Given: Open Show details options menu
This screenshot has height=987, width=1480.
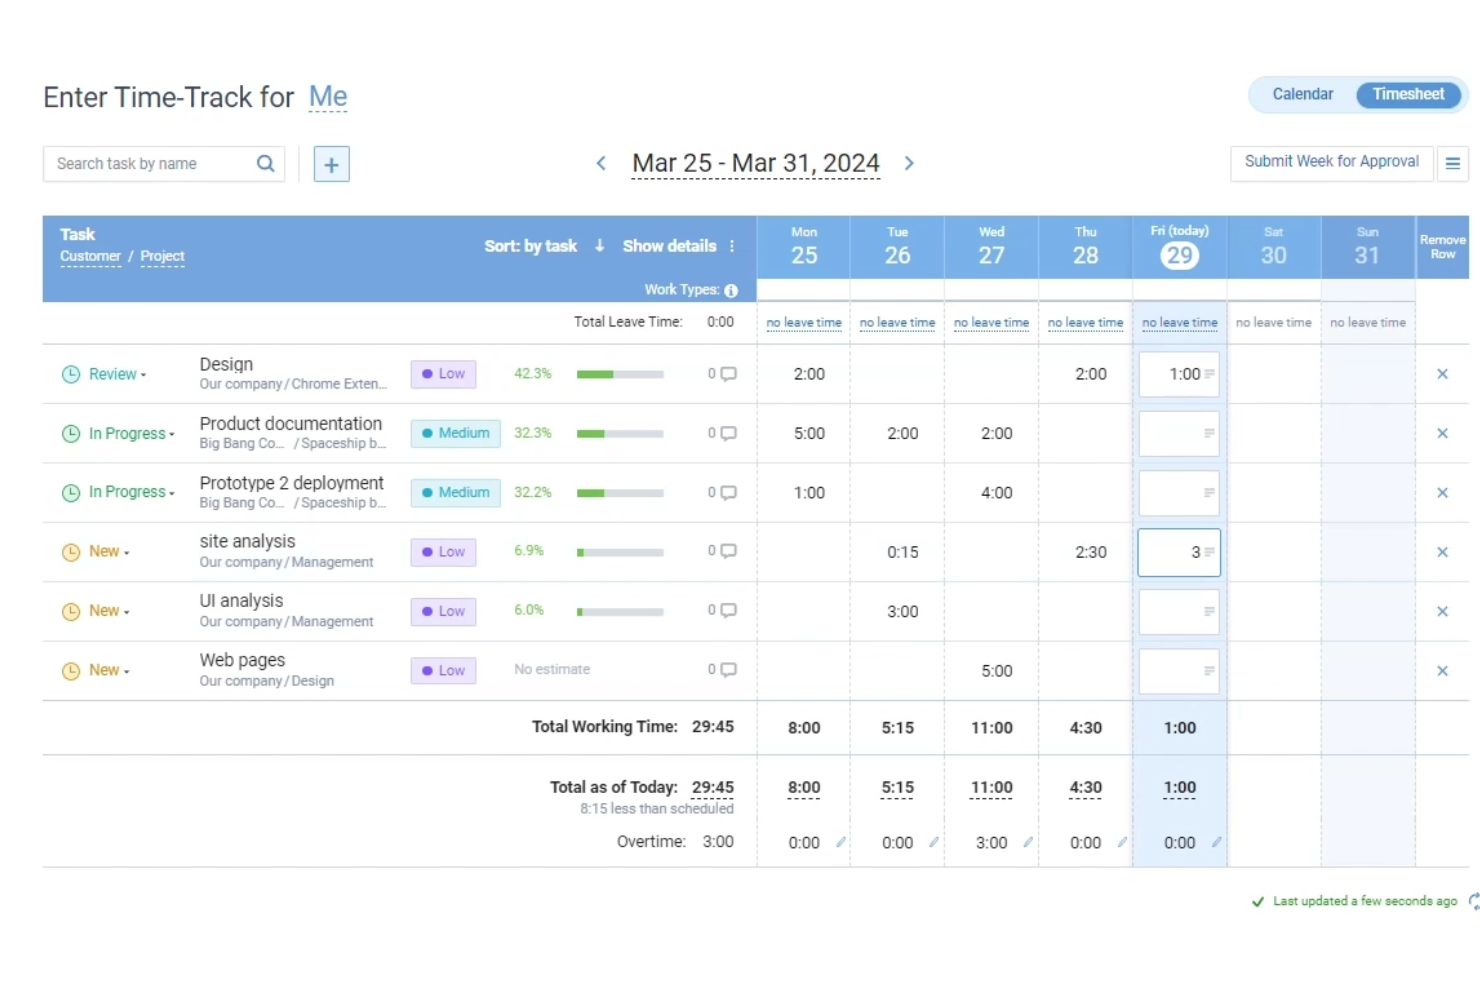Looking at the screenshot, I should pyautogui.click(x=732, y=246).
